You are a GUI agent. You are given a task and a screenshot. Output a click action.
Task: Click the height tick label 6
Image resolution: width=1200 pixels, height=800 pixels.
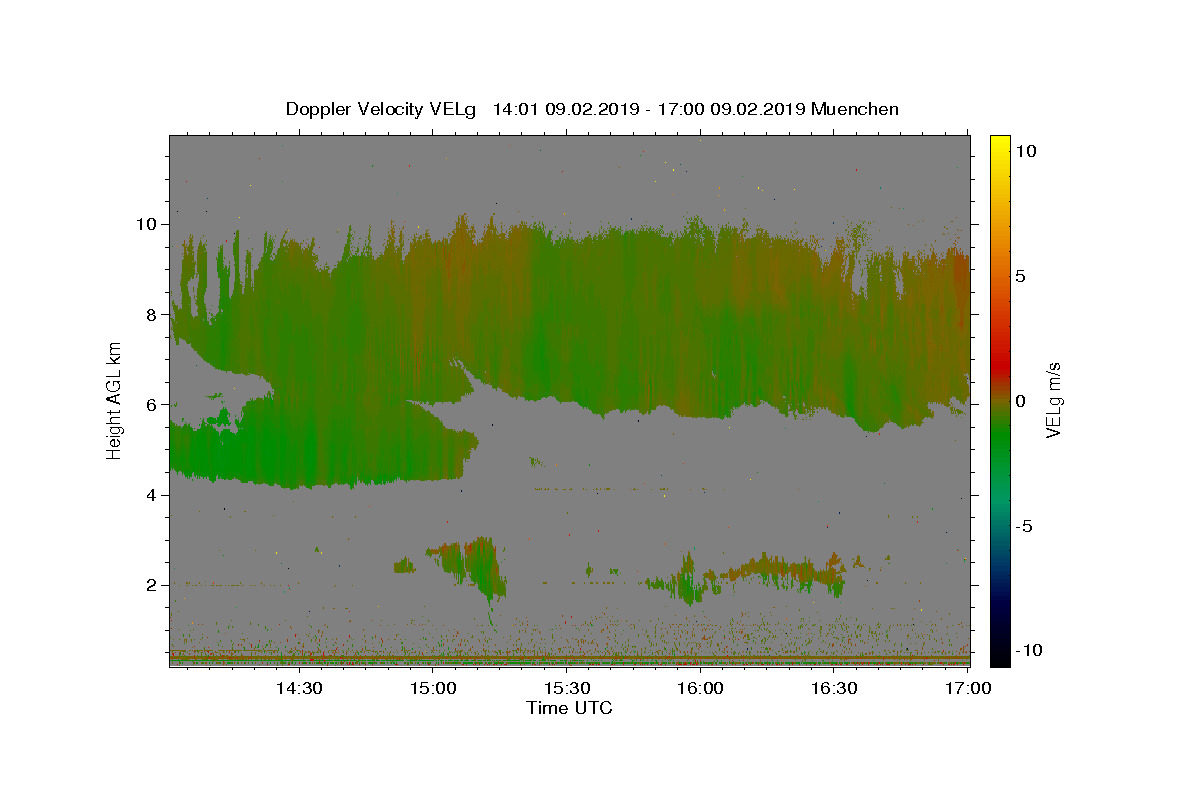151,405
